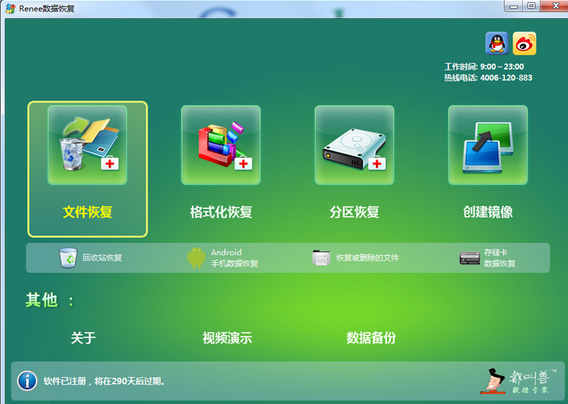Click the 回收站恢复 recycle bin icon
The width and height of the screenshot is (568, 404).
tap(68, 258)
